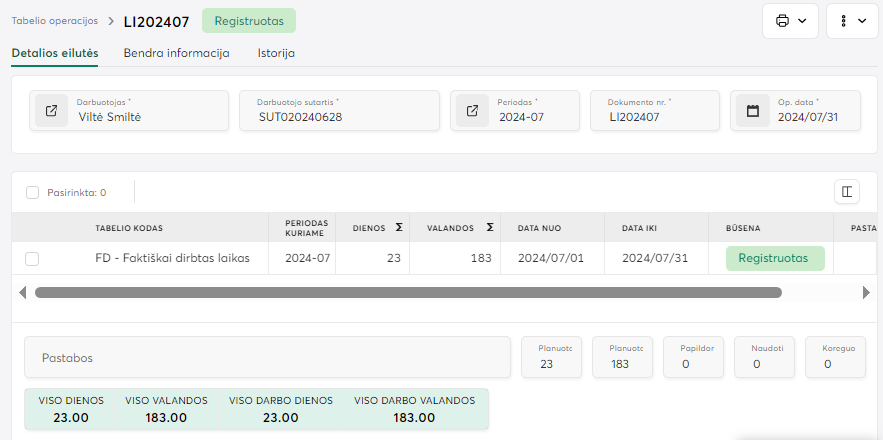Open the Op. data calendar icon
The image size is (883, 440).
click(x=752, y=111)
